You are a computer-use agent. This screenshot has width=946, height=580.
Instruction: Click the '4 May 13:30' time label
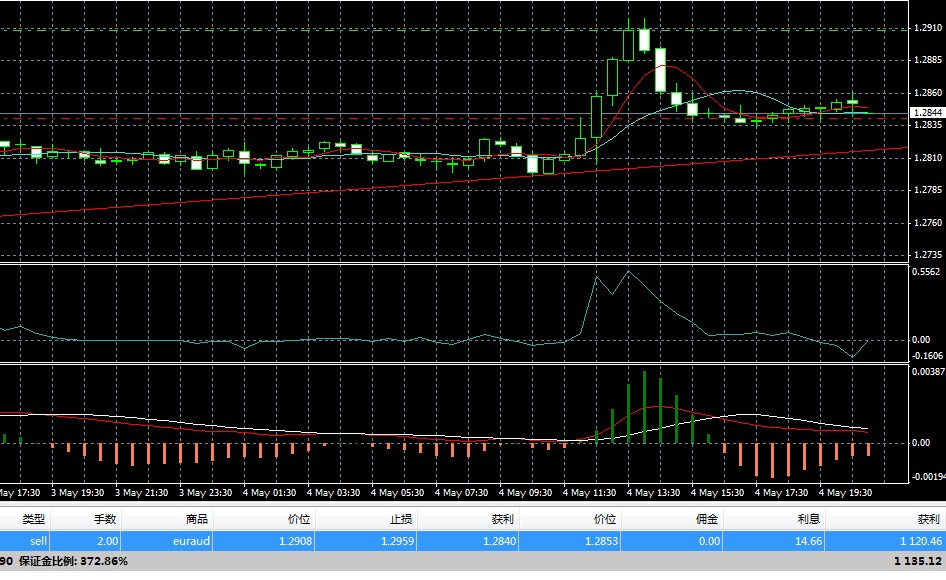tap(653, 492)
